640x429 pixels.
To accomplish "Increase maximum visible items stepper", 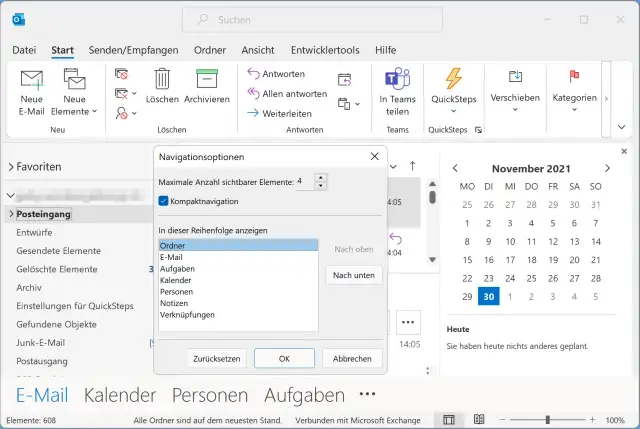I will click(321, 178).
